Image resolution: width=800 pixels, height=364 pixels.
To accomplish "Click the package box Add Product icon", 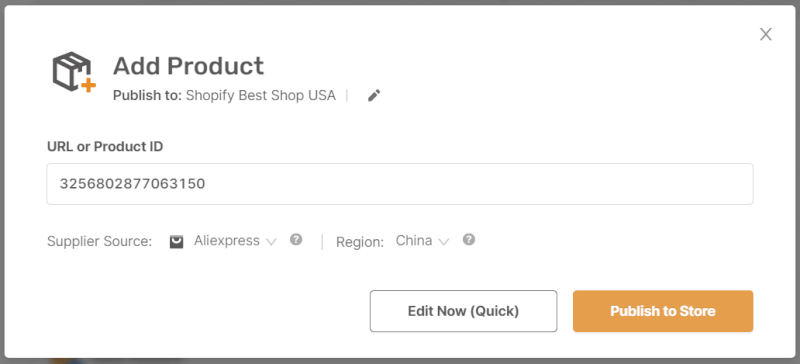I will (74, 72).
